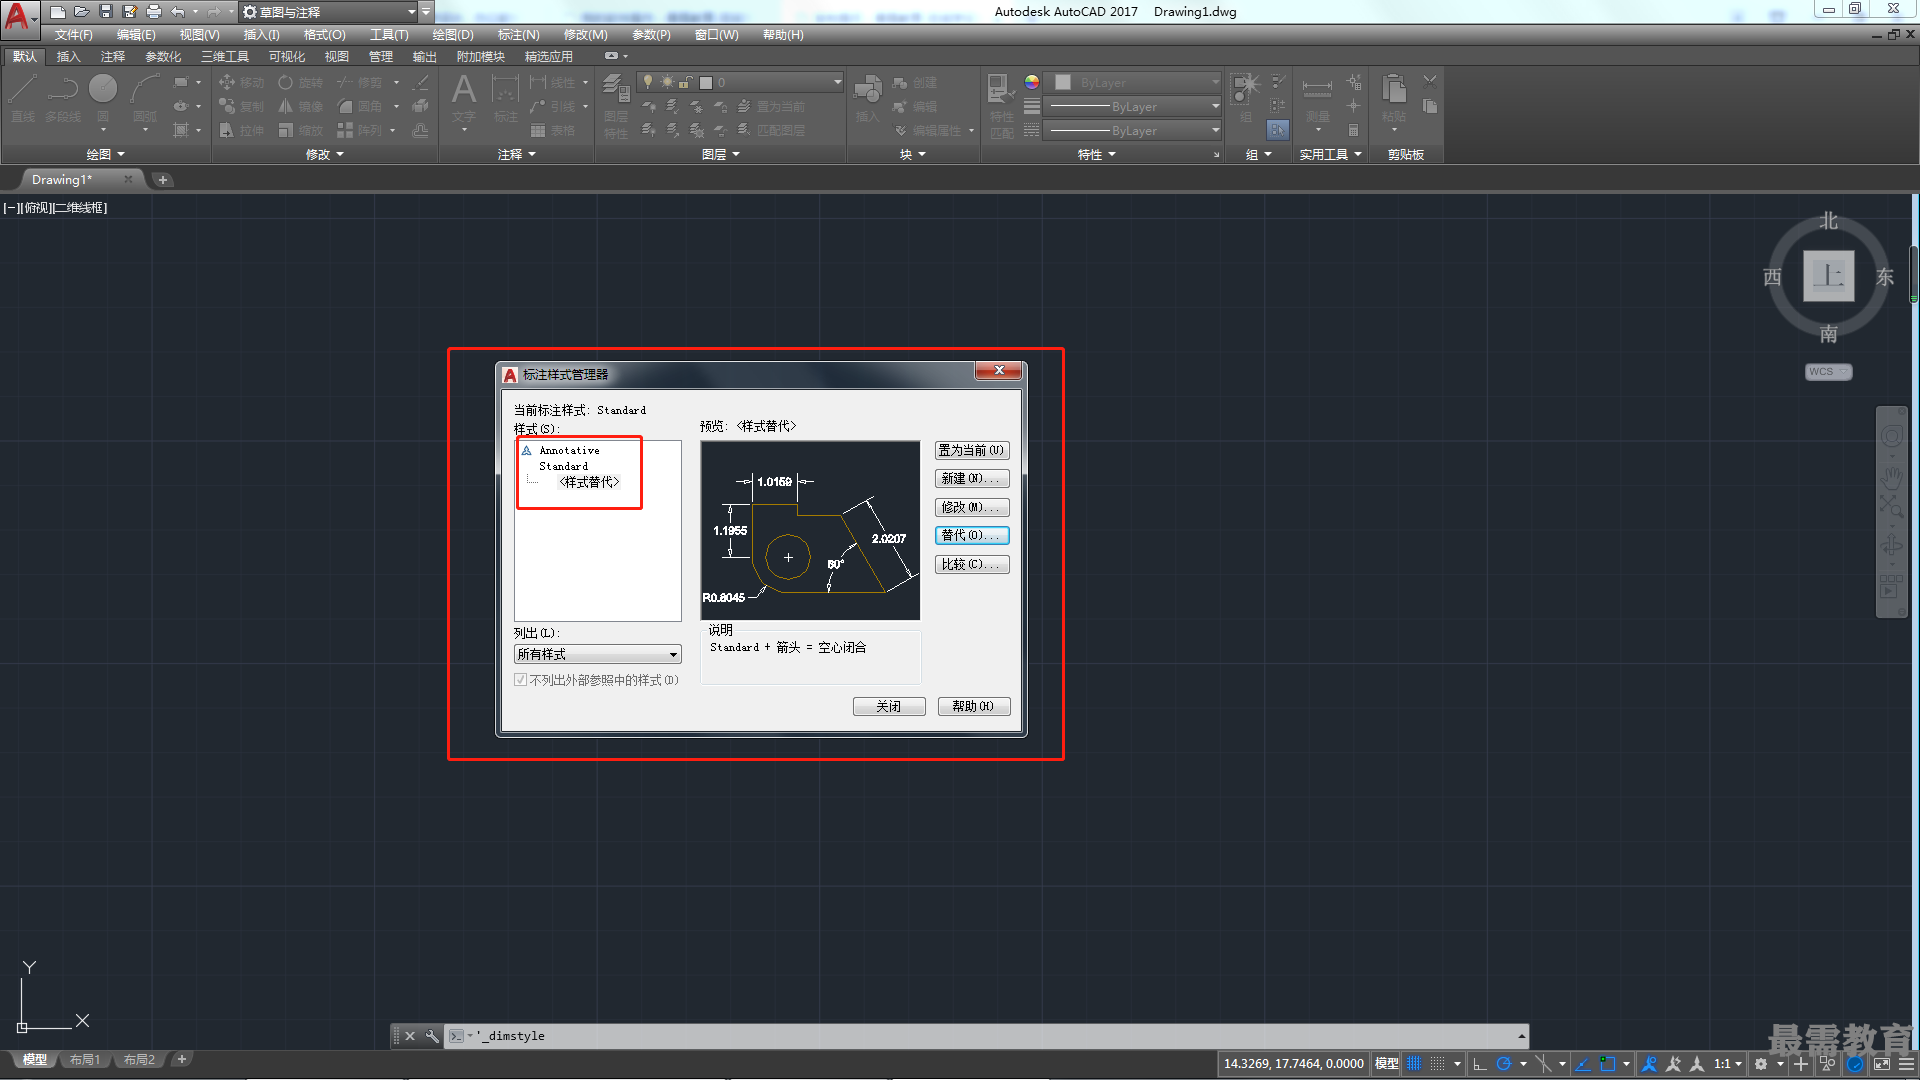Click the Customization menu icon in status bar
Screen dimensions: 1920x1080
coord(1906,1064)
